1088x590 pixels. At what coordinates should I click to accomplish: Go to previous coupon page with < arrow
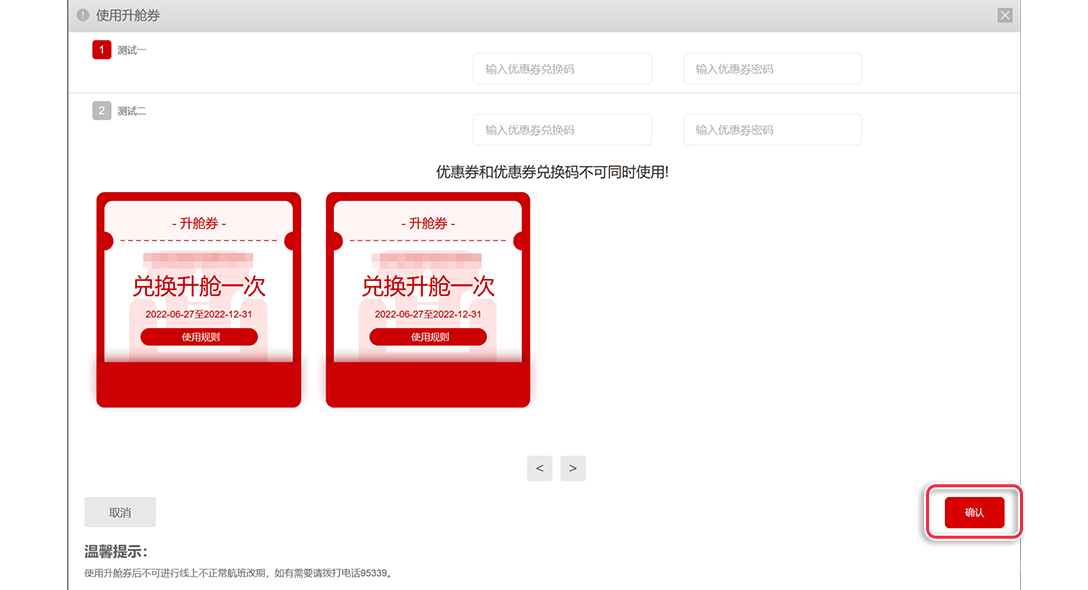tap(540, 468)
